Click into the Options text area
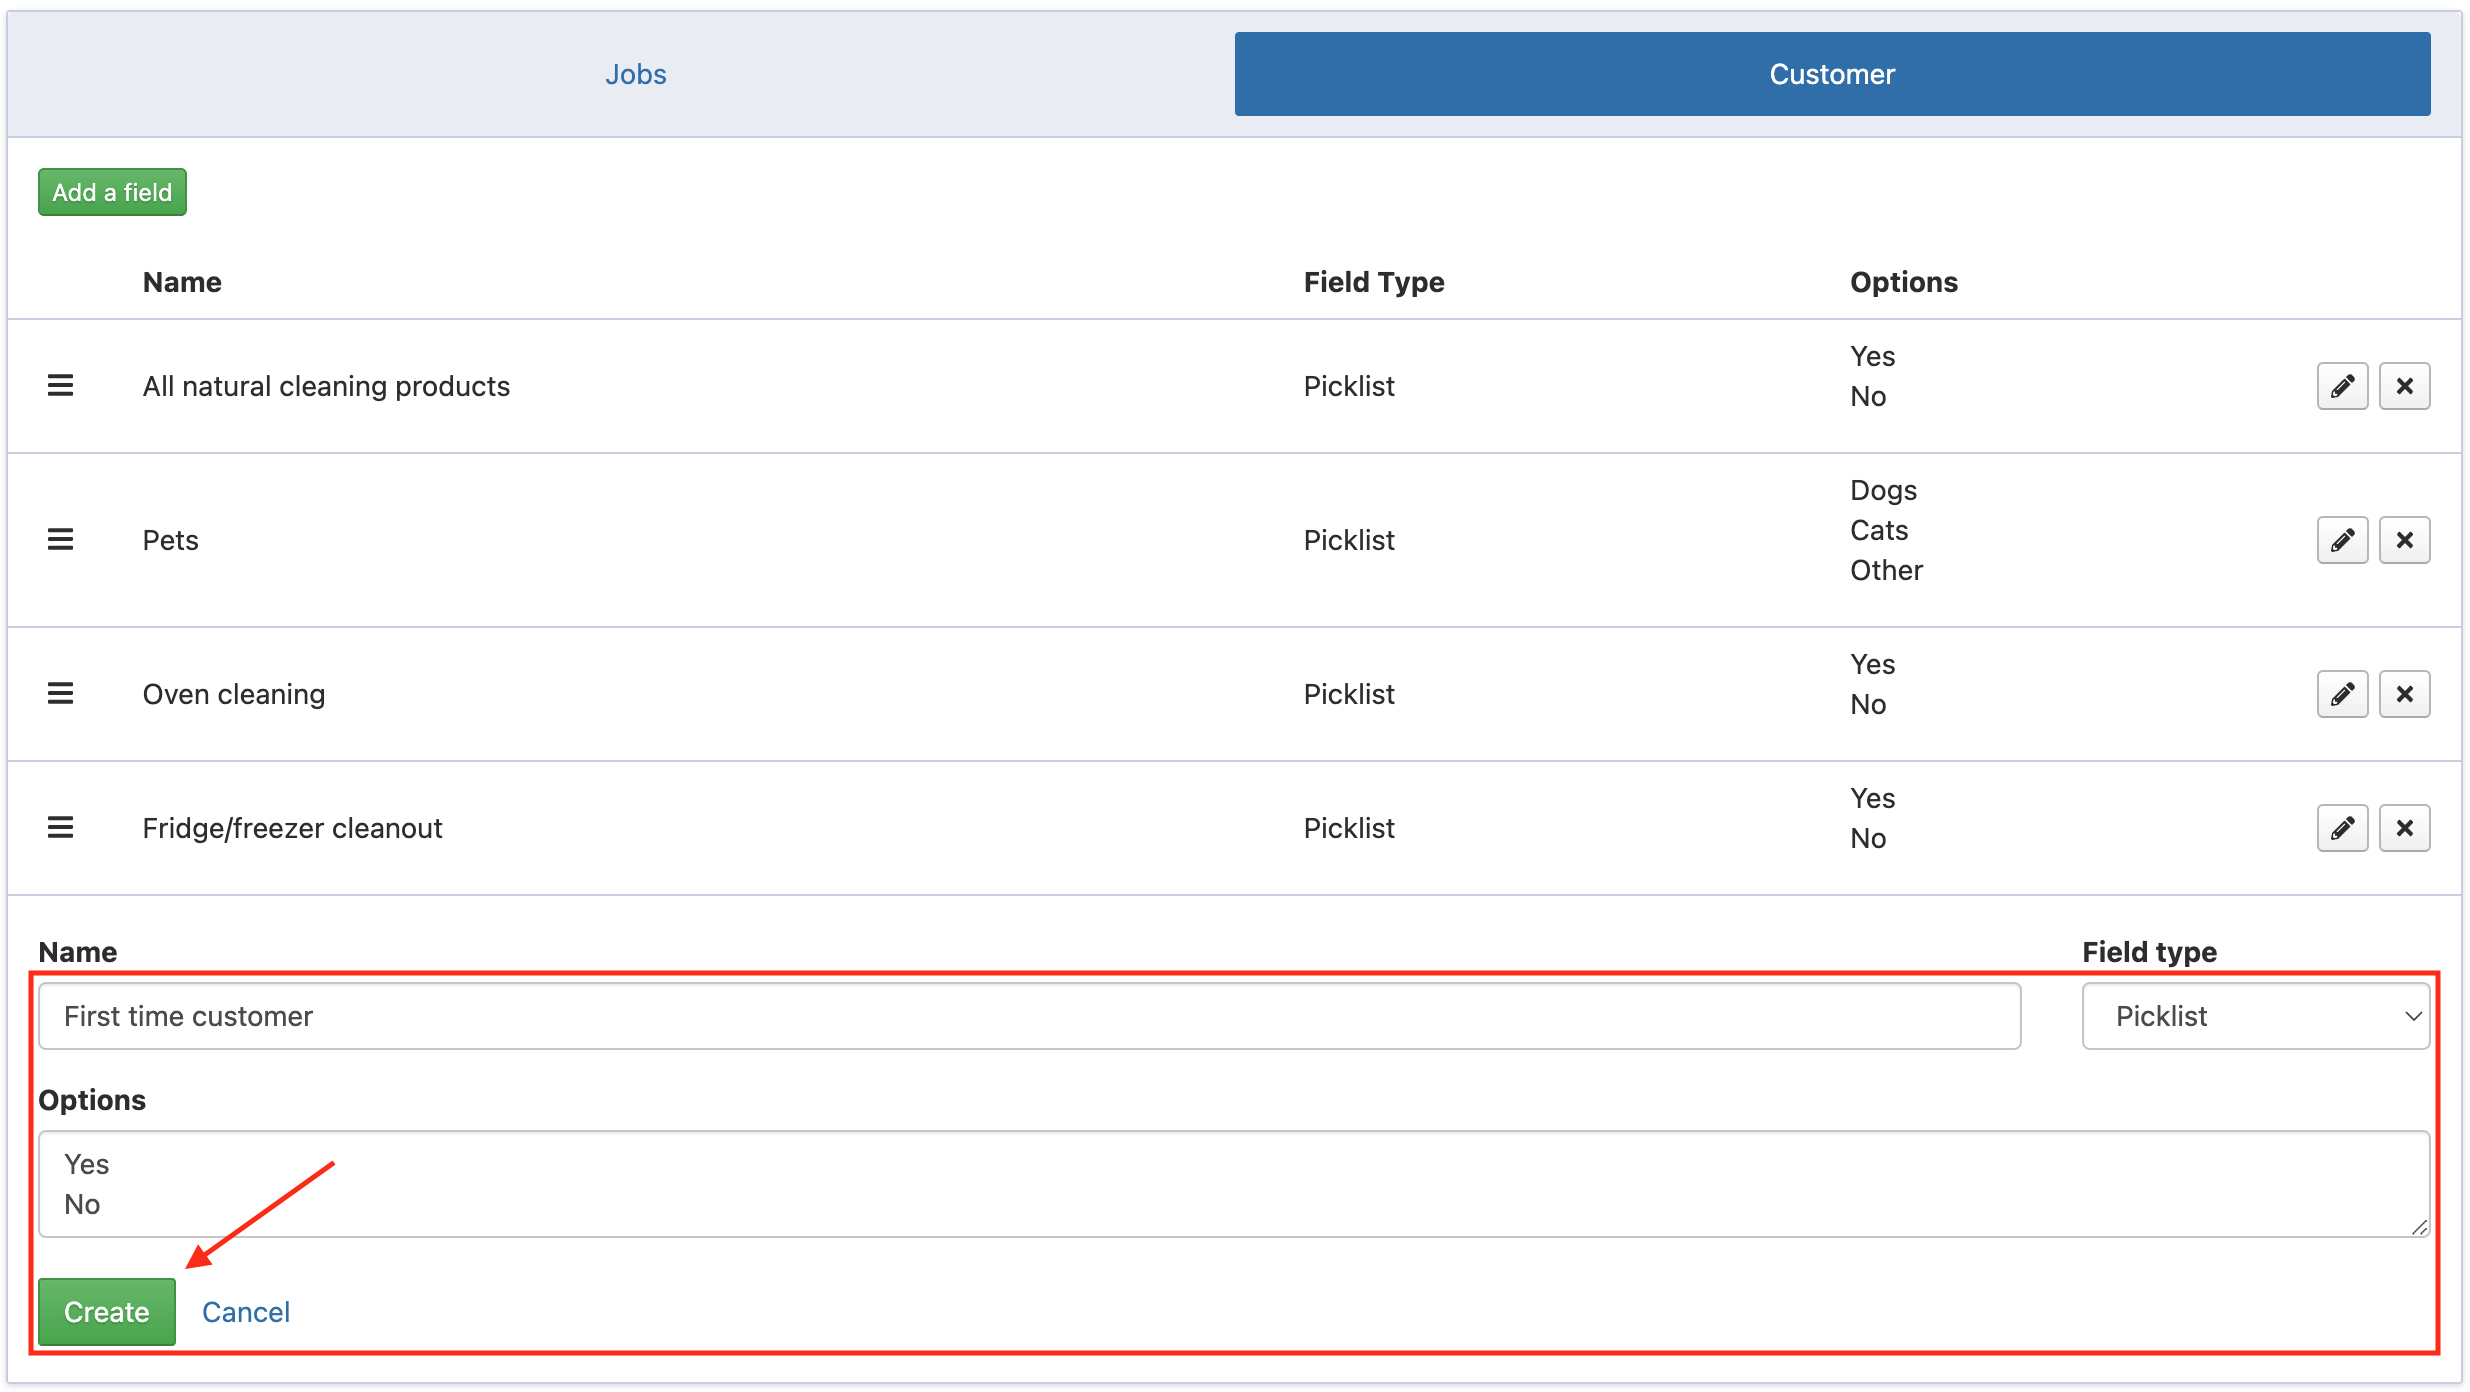Image resolution: width=2470 pixels, height=1392 pixels. pyautogui.click(x=1233, y=1184)
